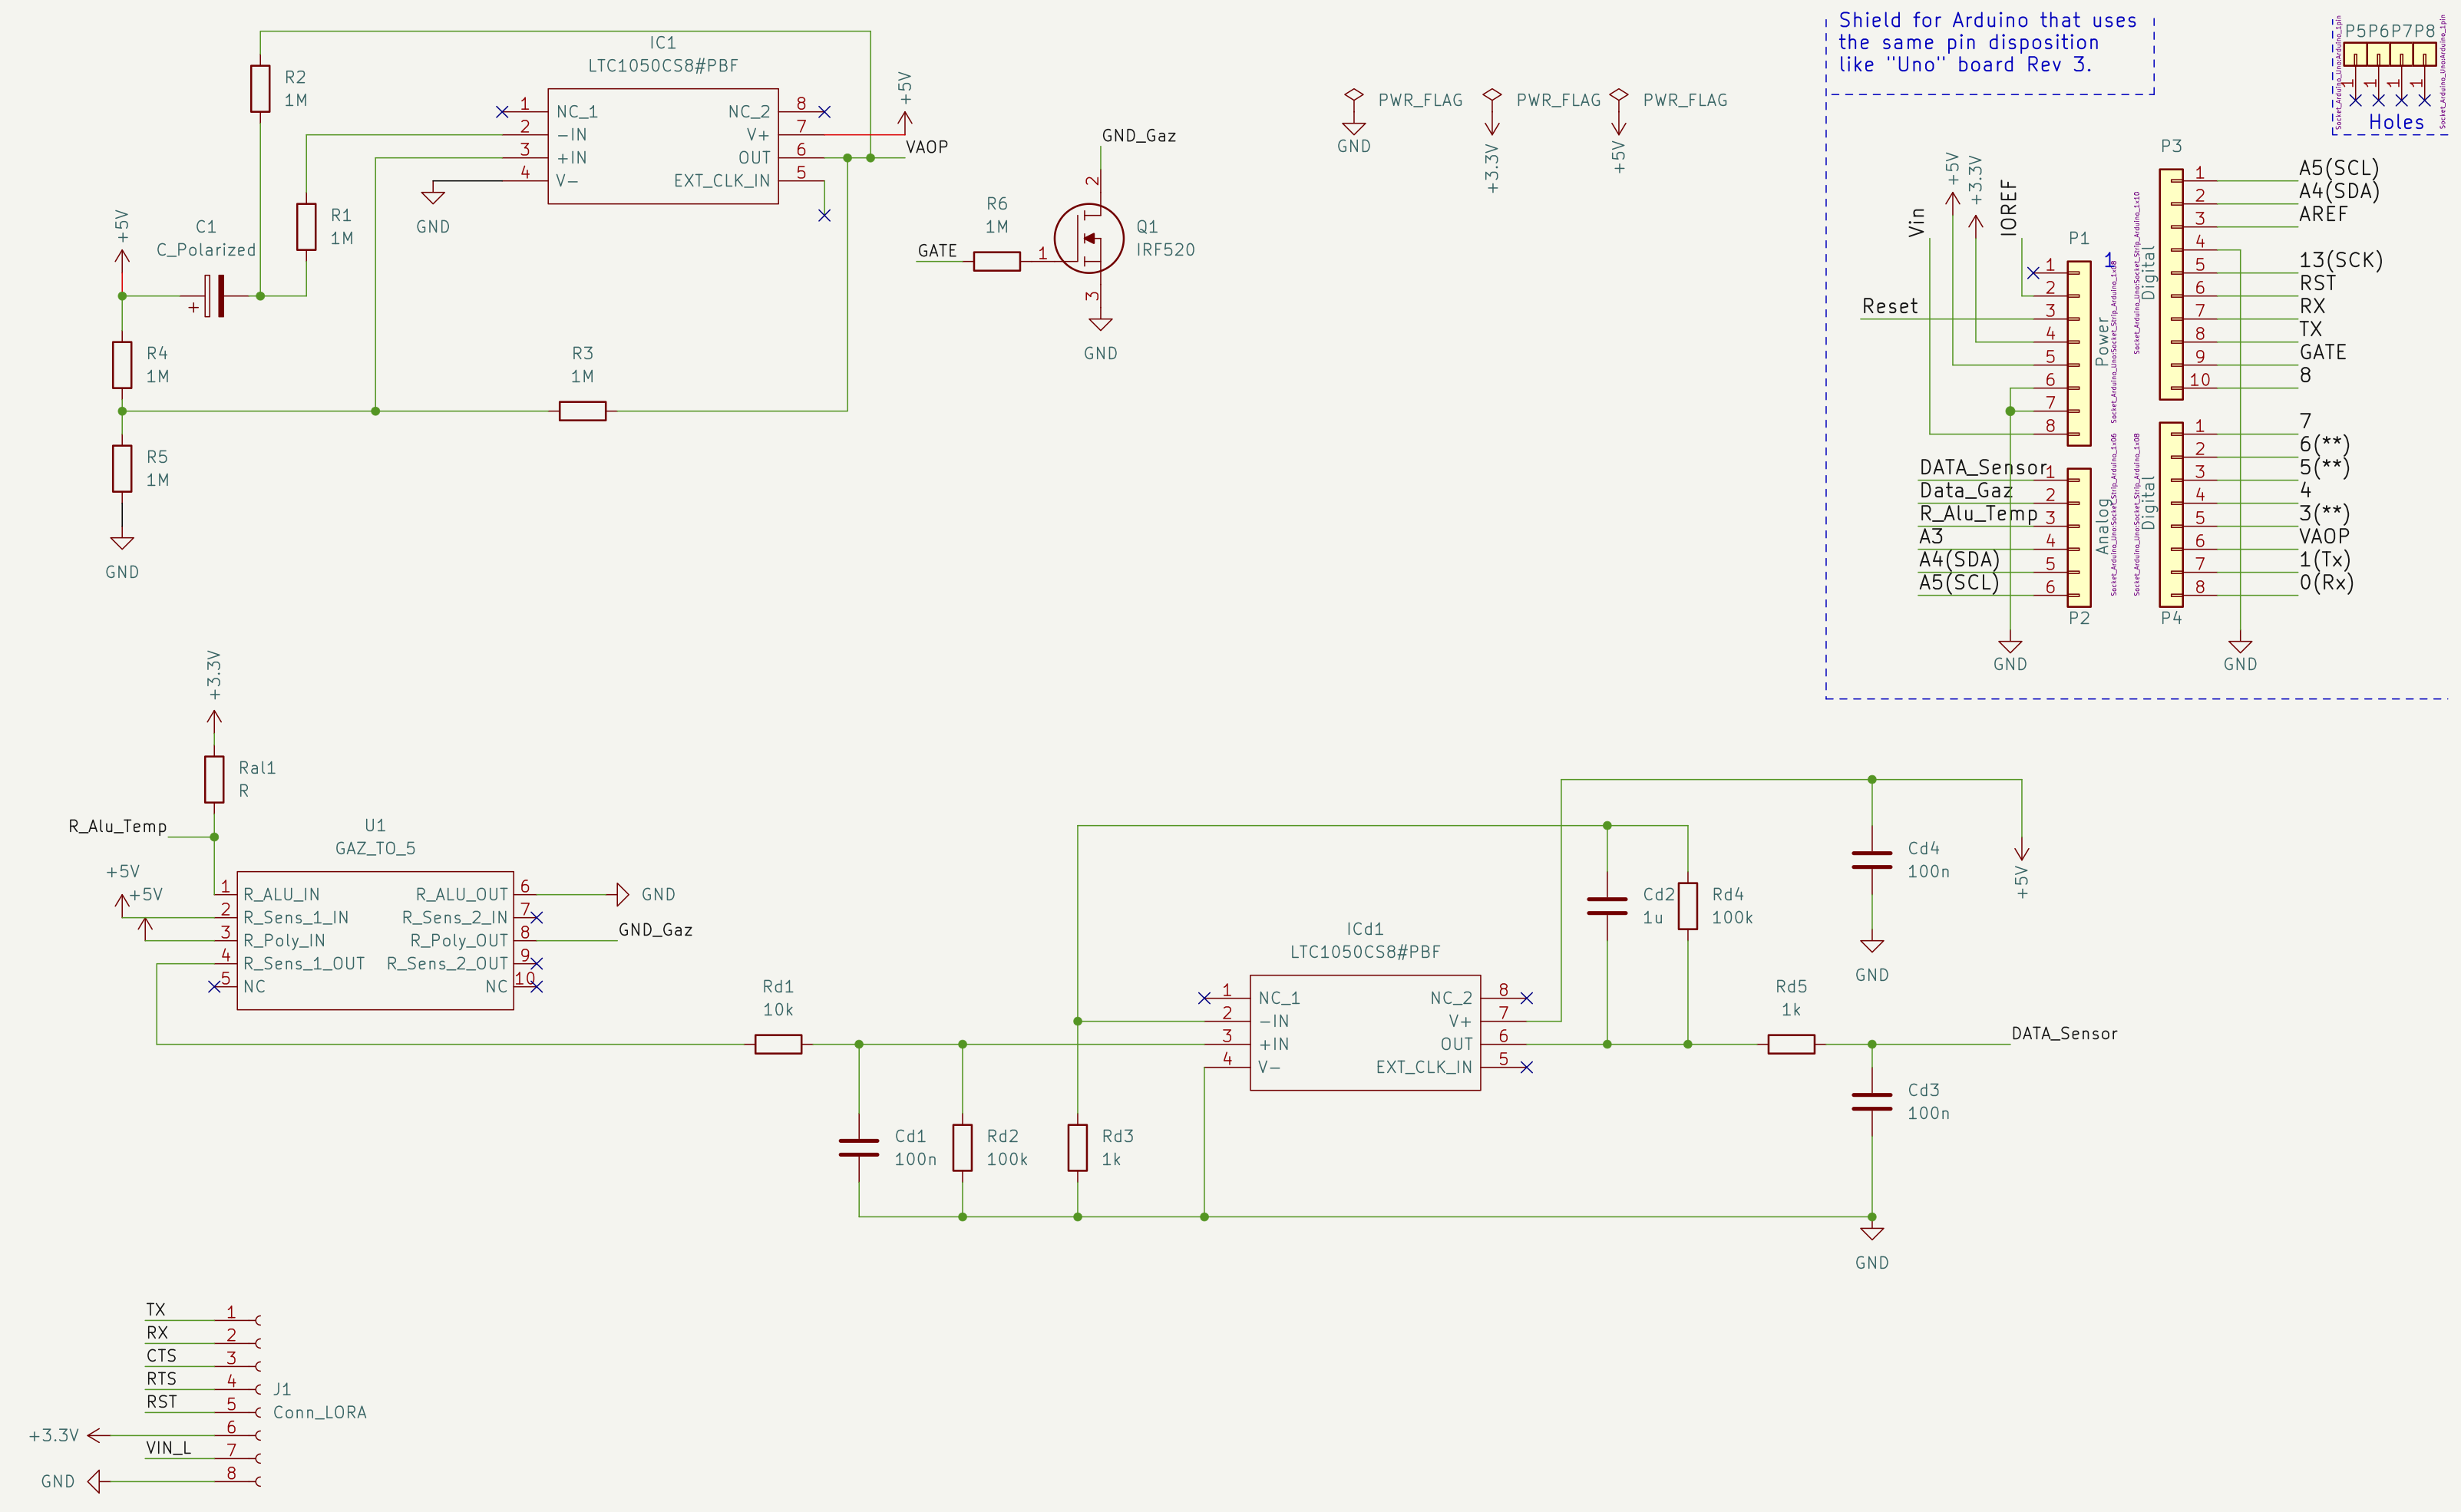The image size is (2461, 1512).
Task: Click the Shield for Arduino note text
Action: pos(1987,42)
